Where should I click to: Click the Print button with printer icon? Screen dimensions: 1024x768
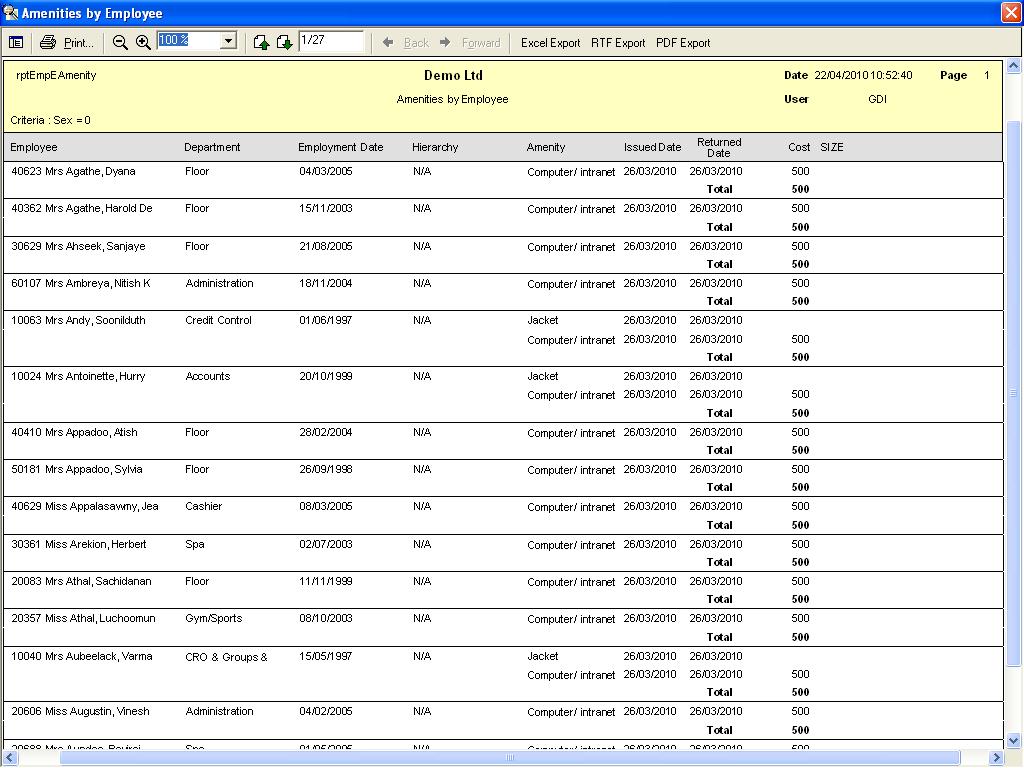[x=66, y=42]
